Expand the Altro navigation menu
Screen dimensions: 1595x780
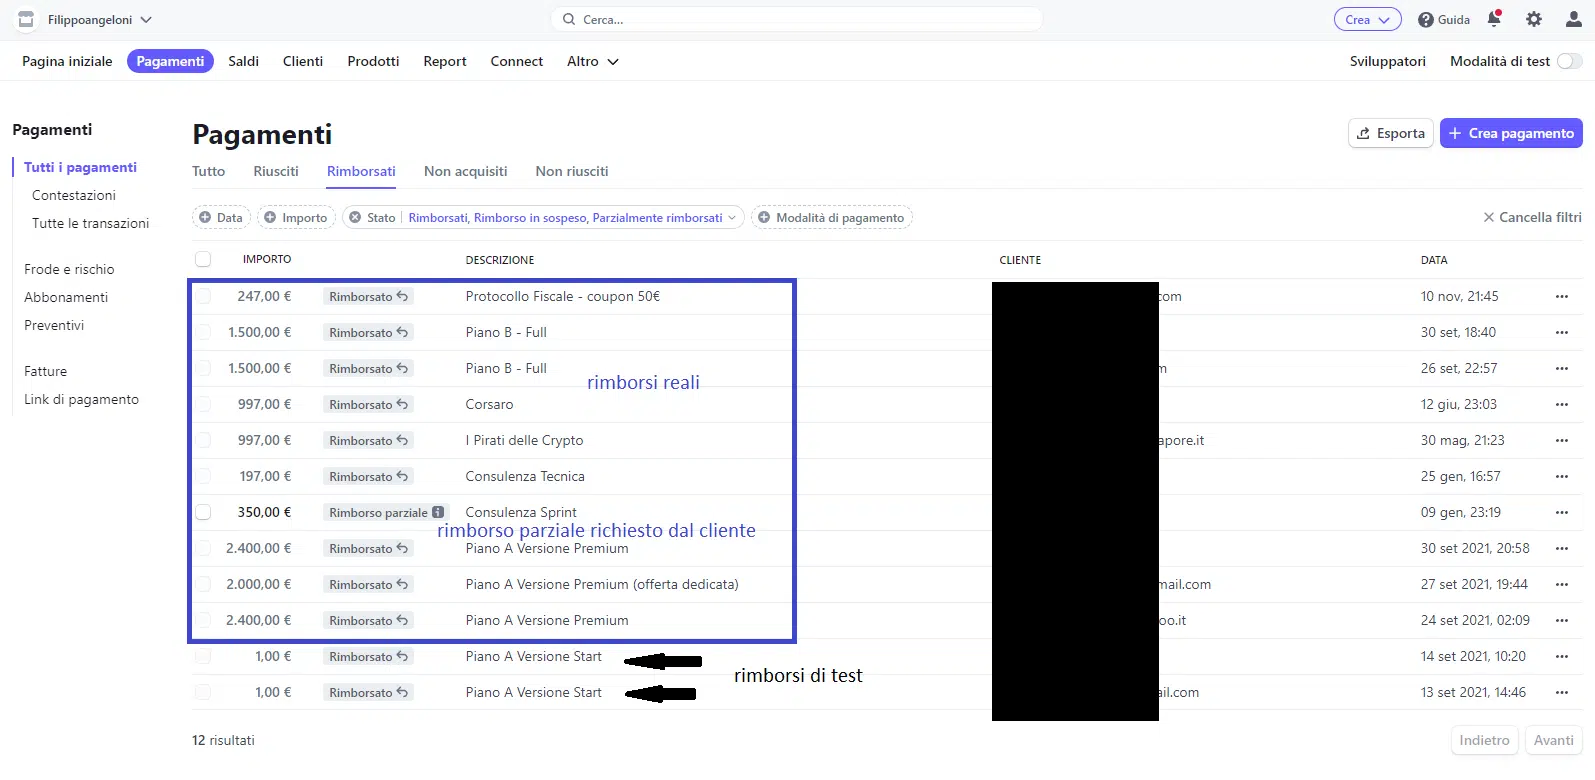click(x=592, y=61)
